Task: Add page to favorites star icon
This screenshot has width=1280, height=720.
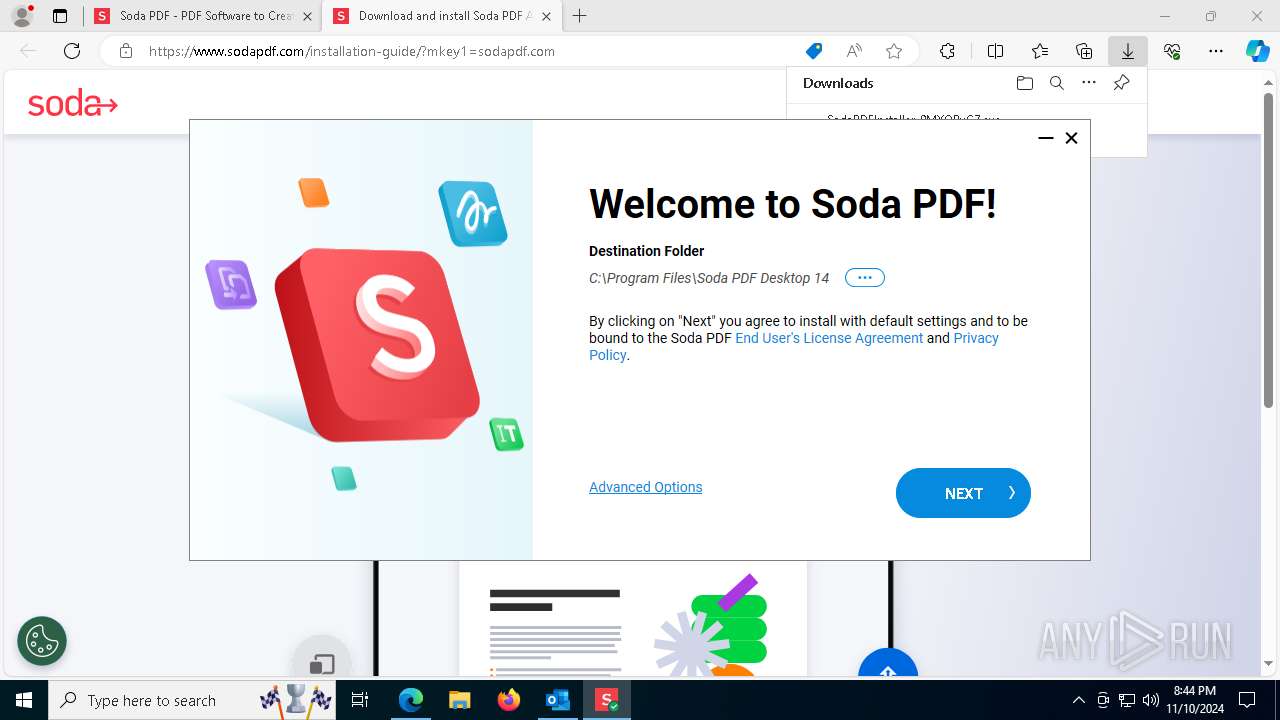Action: click(894, 51)
